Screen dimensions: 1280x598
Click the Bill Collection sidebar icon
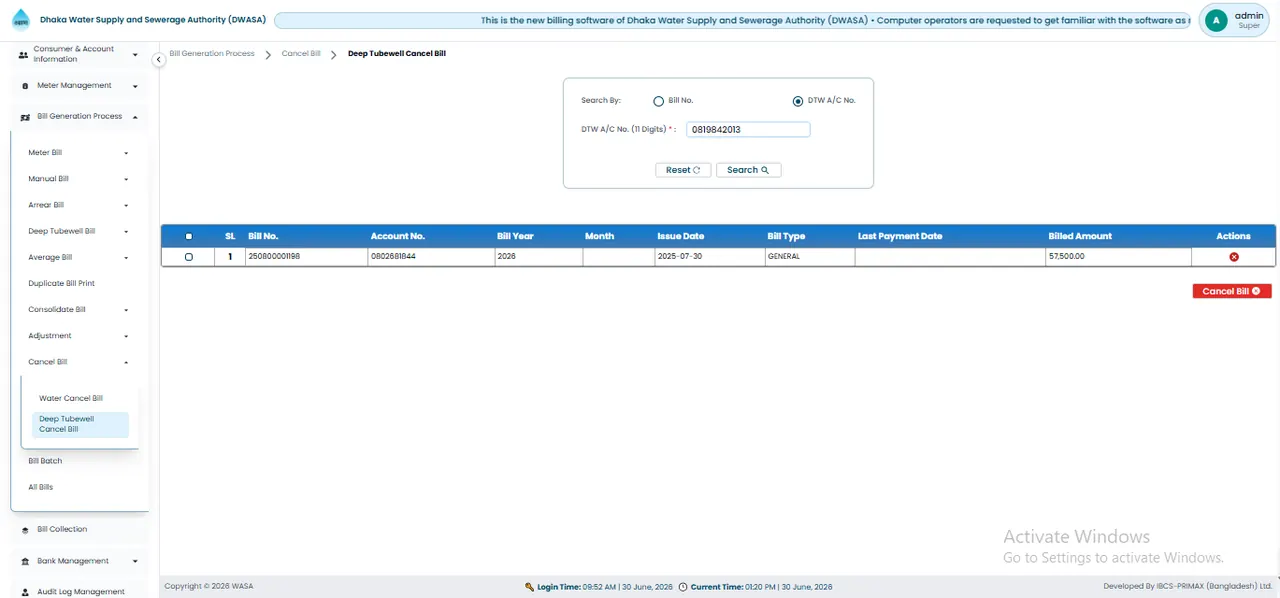click(x=25, y=530)
